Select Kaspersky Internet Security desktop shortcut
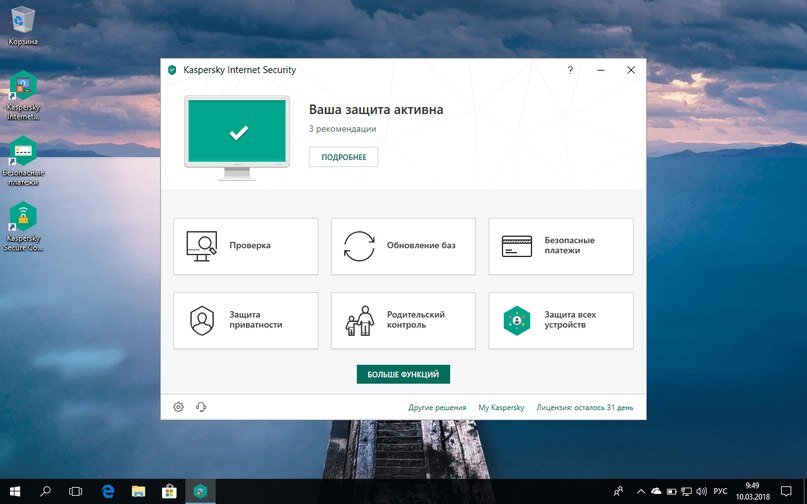Image resolution: width=807 pixels, height=504 pixels. (x=23, y=96)
